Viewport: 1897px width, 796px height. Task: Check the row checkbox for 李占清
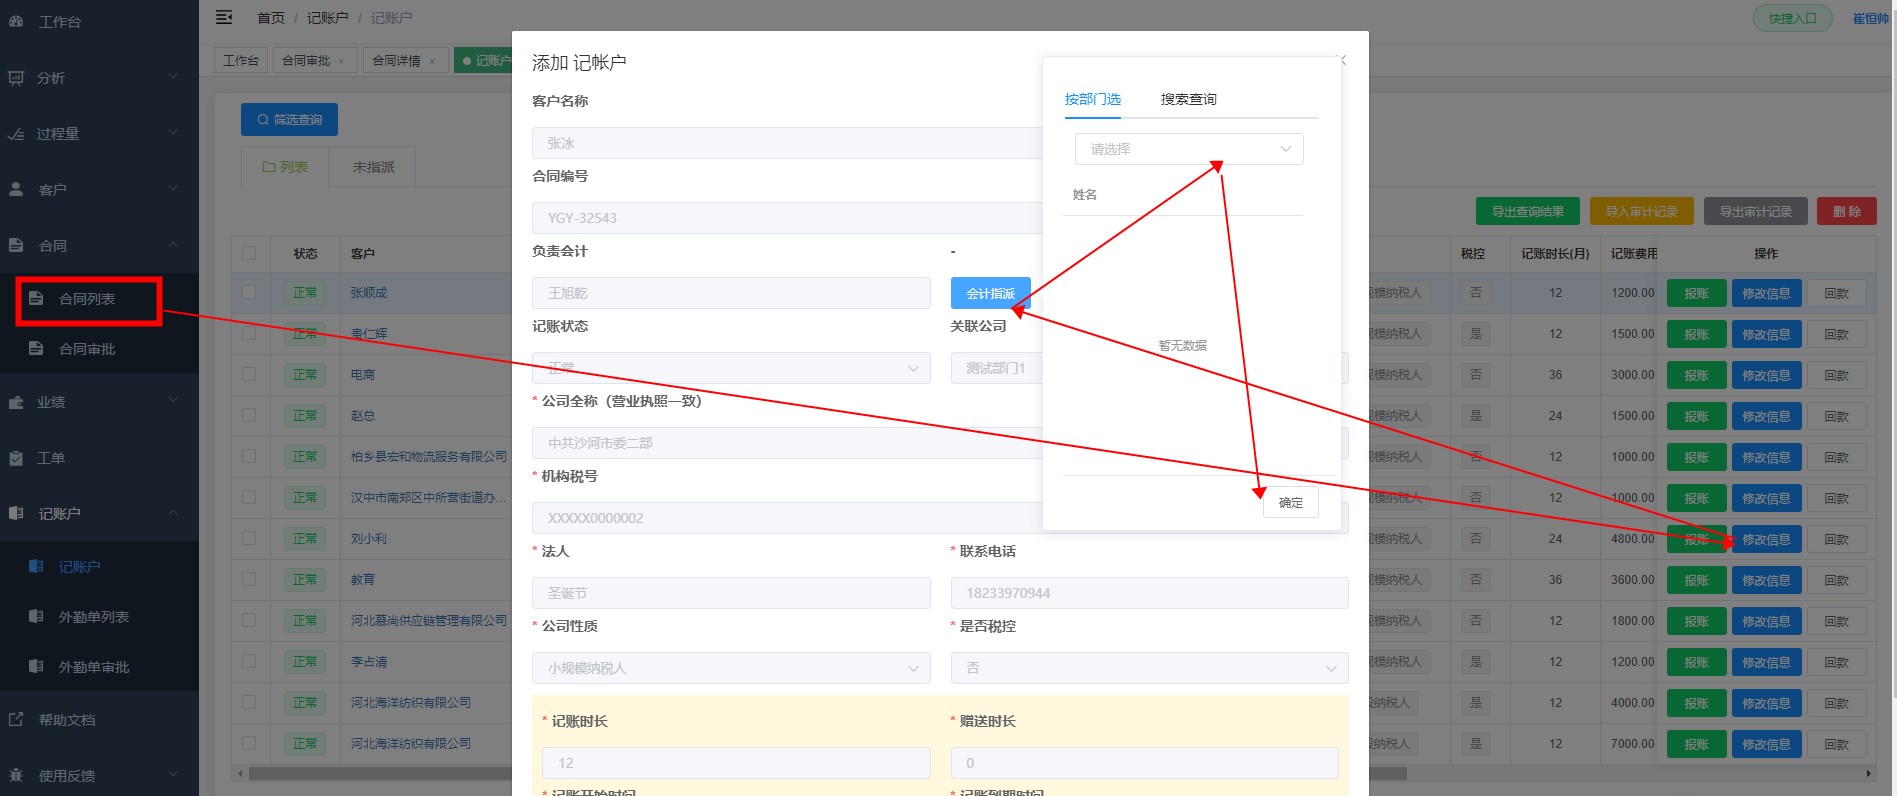point(249,661)
